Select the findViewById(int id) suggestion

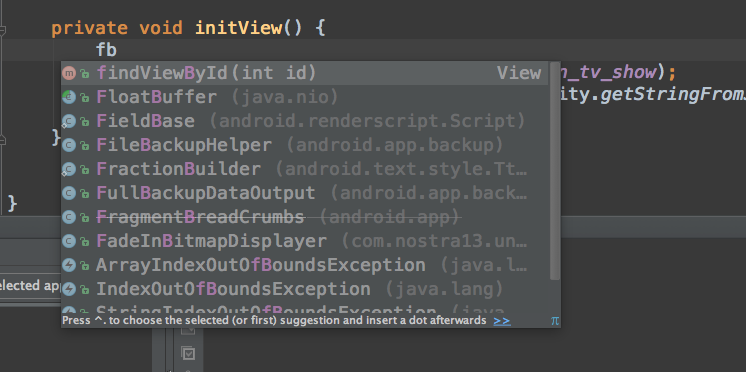304,73
